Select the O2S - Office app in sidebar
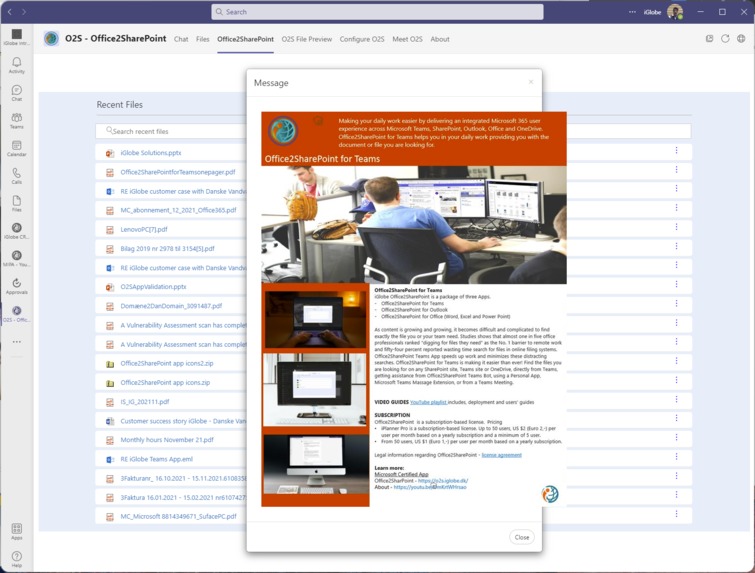Viewport: 755px width, 573px height. point(16,313)
